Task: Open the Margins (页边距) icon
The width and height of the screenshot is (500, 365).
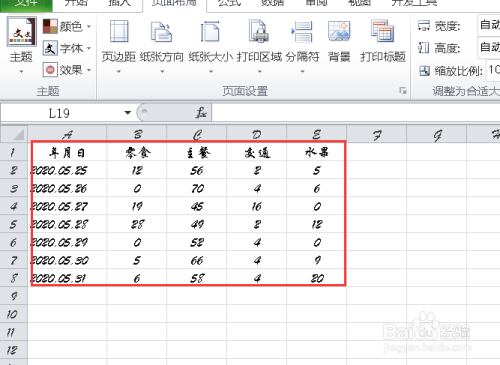Action: click(x=119, y=31)
